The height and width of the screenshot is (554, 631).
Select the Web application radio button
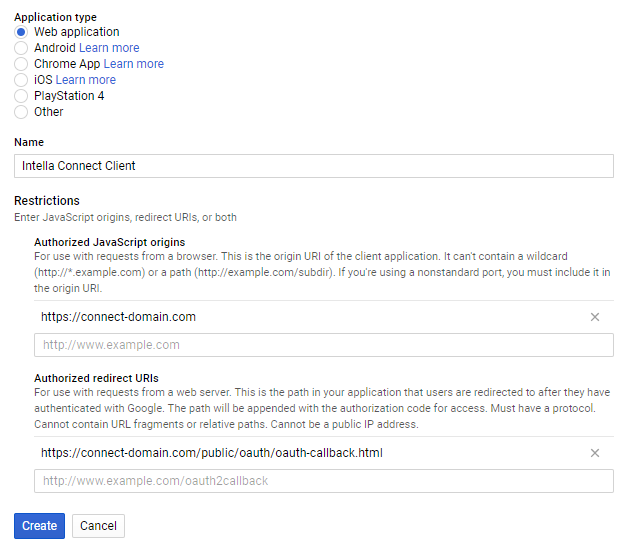pyautogui.click(x=21, y=32)
